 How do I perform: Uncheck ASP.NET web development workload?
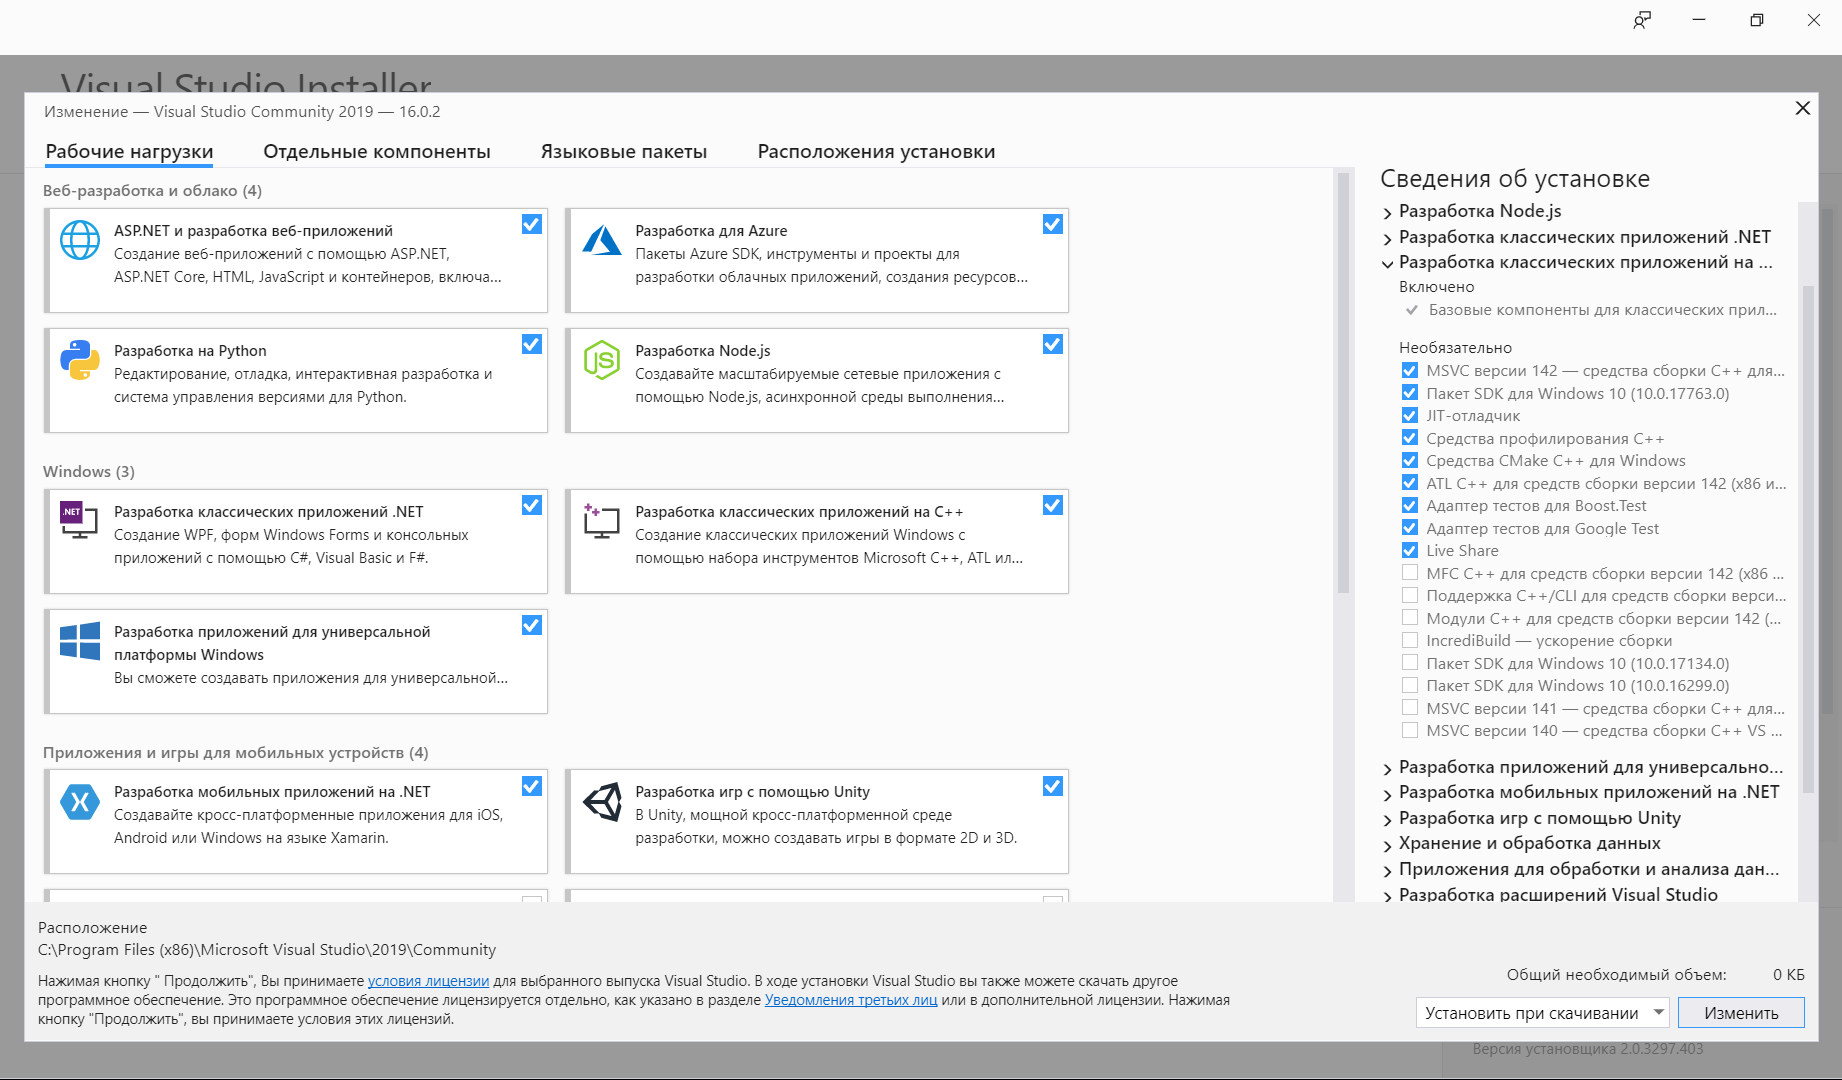532,224
